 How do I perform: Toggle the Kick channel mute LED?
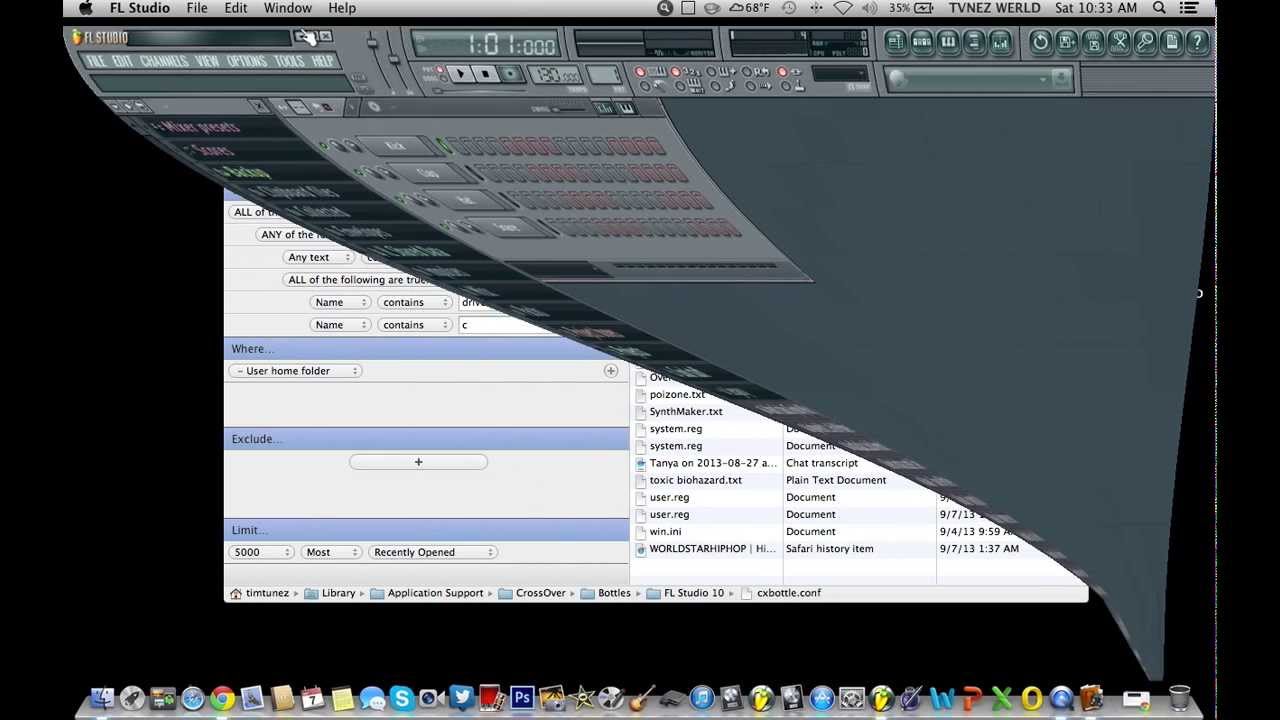[324, 146]
